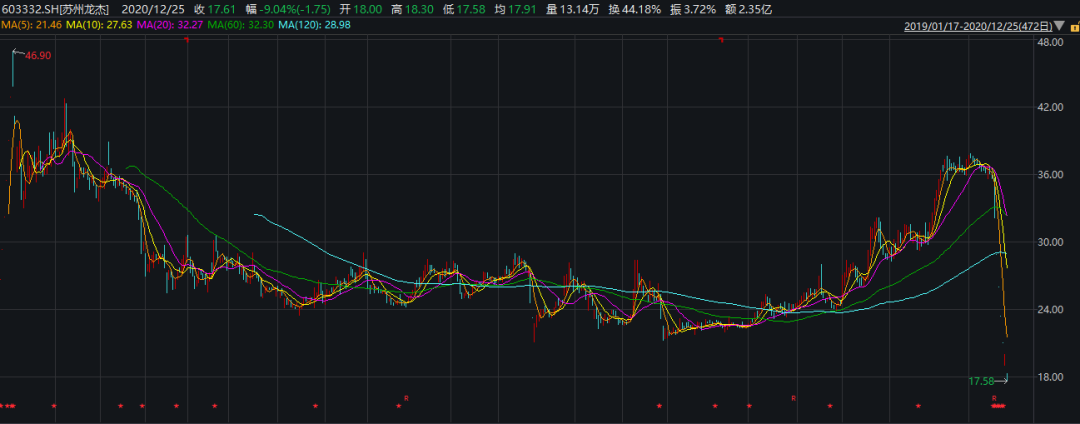This screenshot has height=424, width=1080.
Task: Click the 18.00 price axis label
Action: click(x=1050, y=377)
